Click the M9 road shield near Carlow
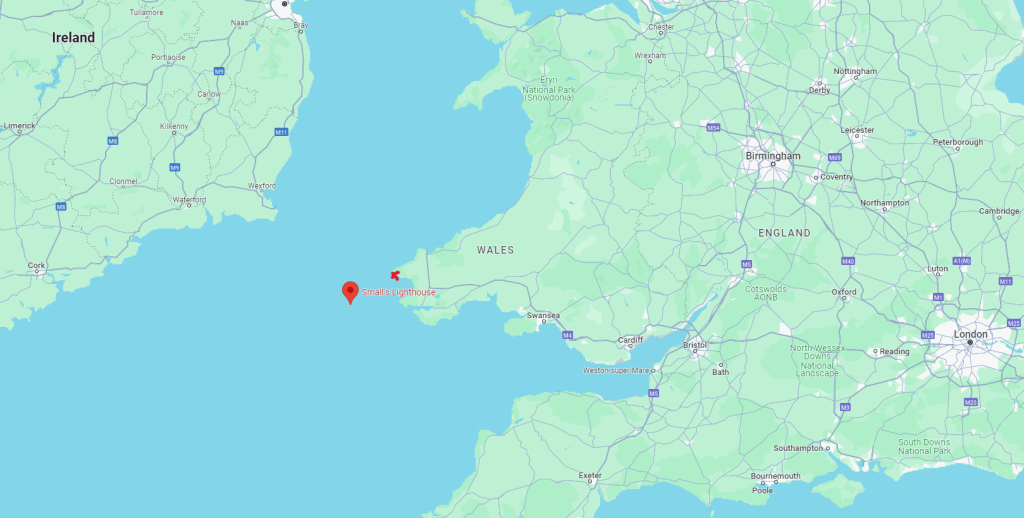Viewport: 1024px width, 518px height. [x=219, y=71]
